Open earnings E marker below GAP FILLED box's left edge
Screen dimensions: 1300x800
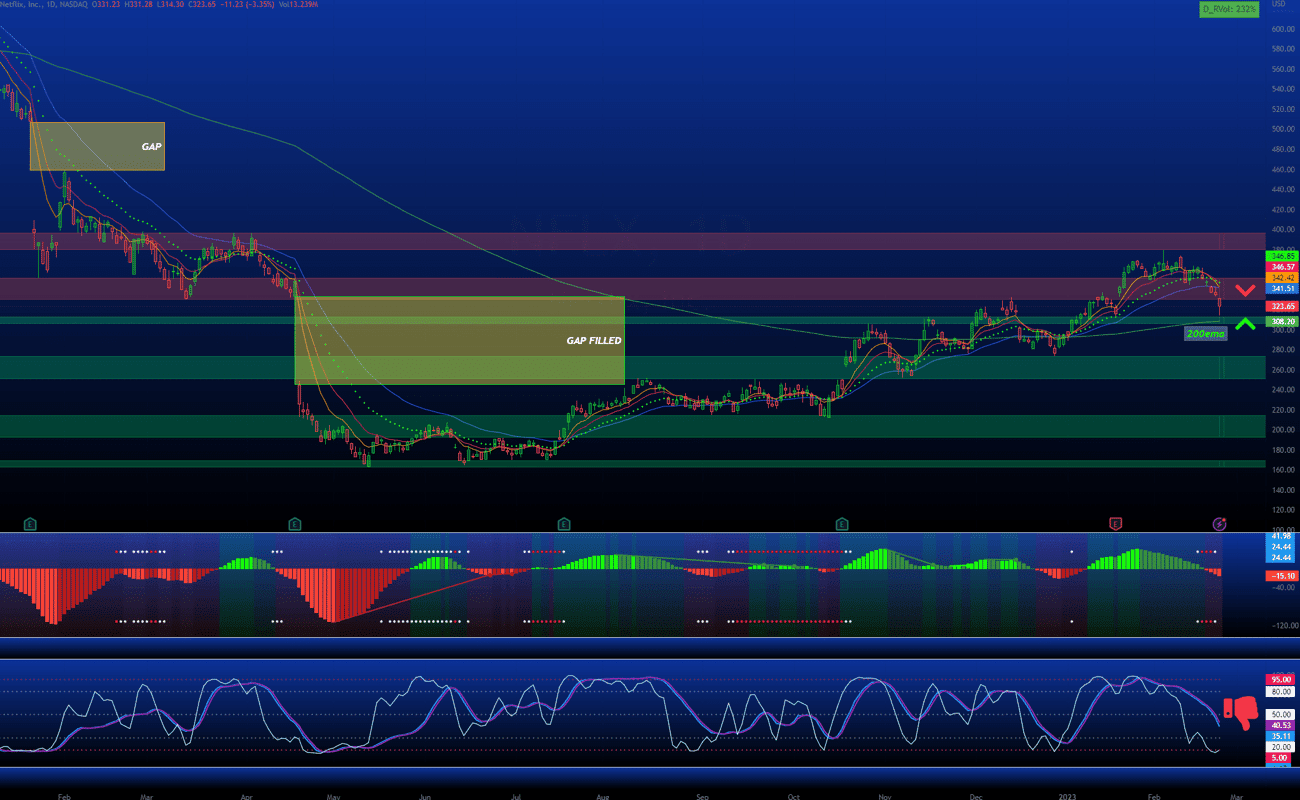[x=294, y=523]
